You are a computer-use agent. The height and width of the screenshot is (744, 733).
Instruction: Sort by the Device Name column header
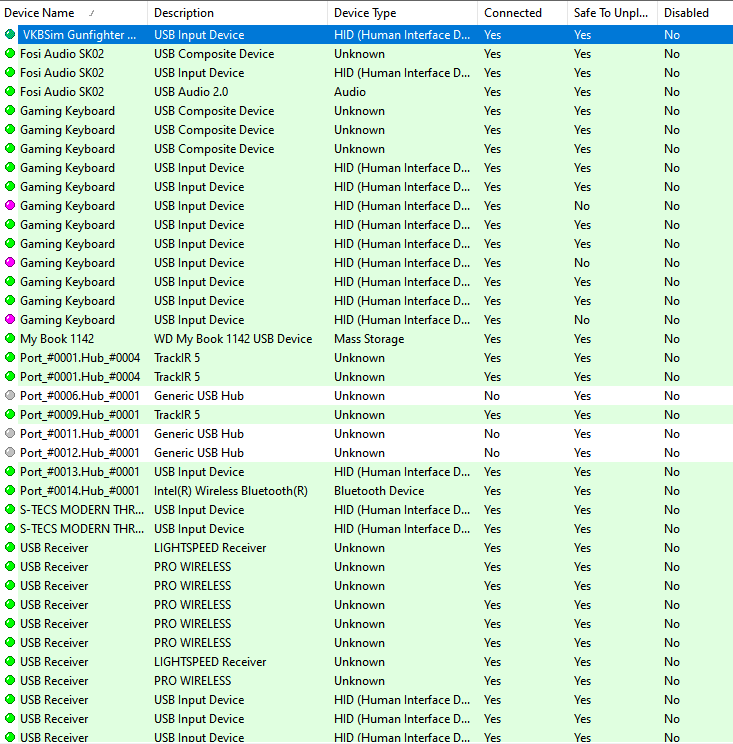(74, 13)
